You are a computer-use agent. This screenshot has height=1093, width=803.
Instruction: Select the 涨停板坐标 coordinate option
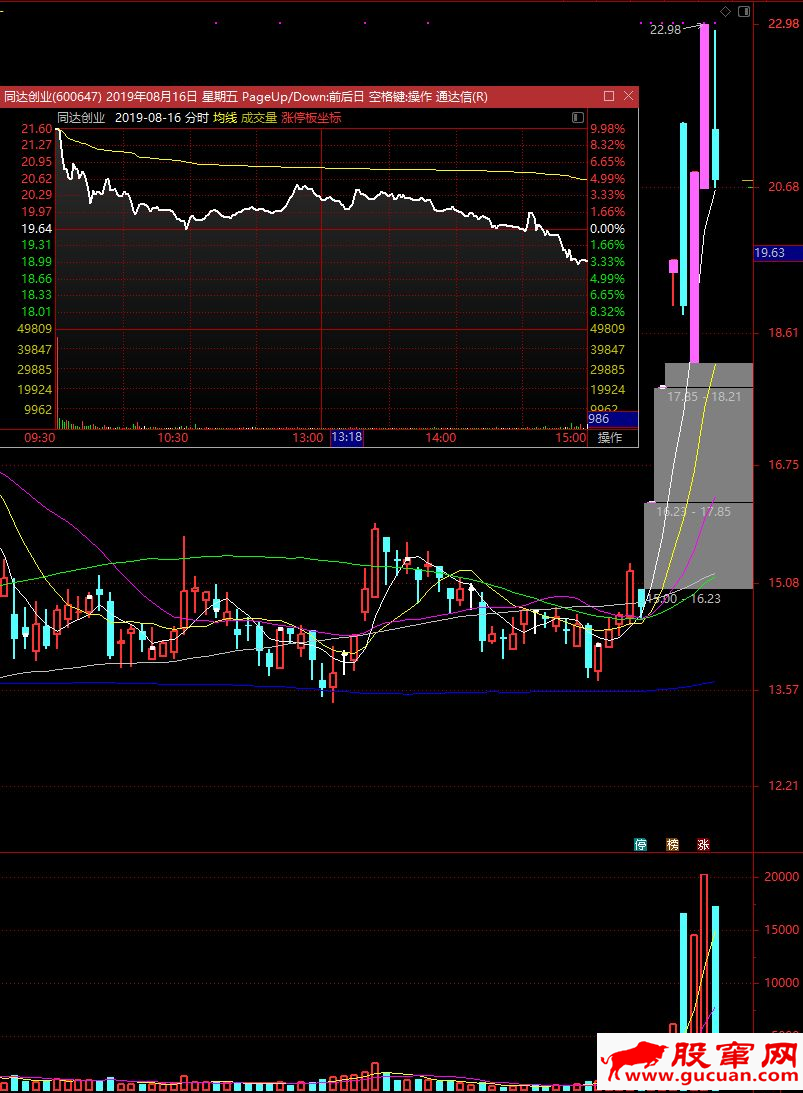pos(311,118)
